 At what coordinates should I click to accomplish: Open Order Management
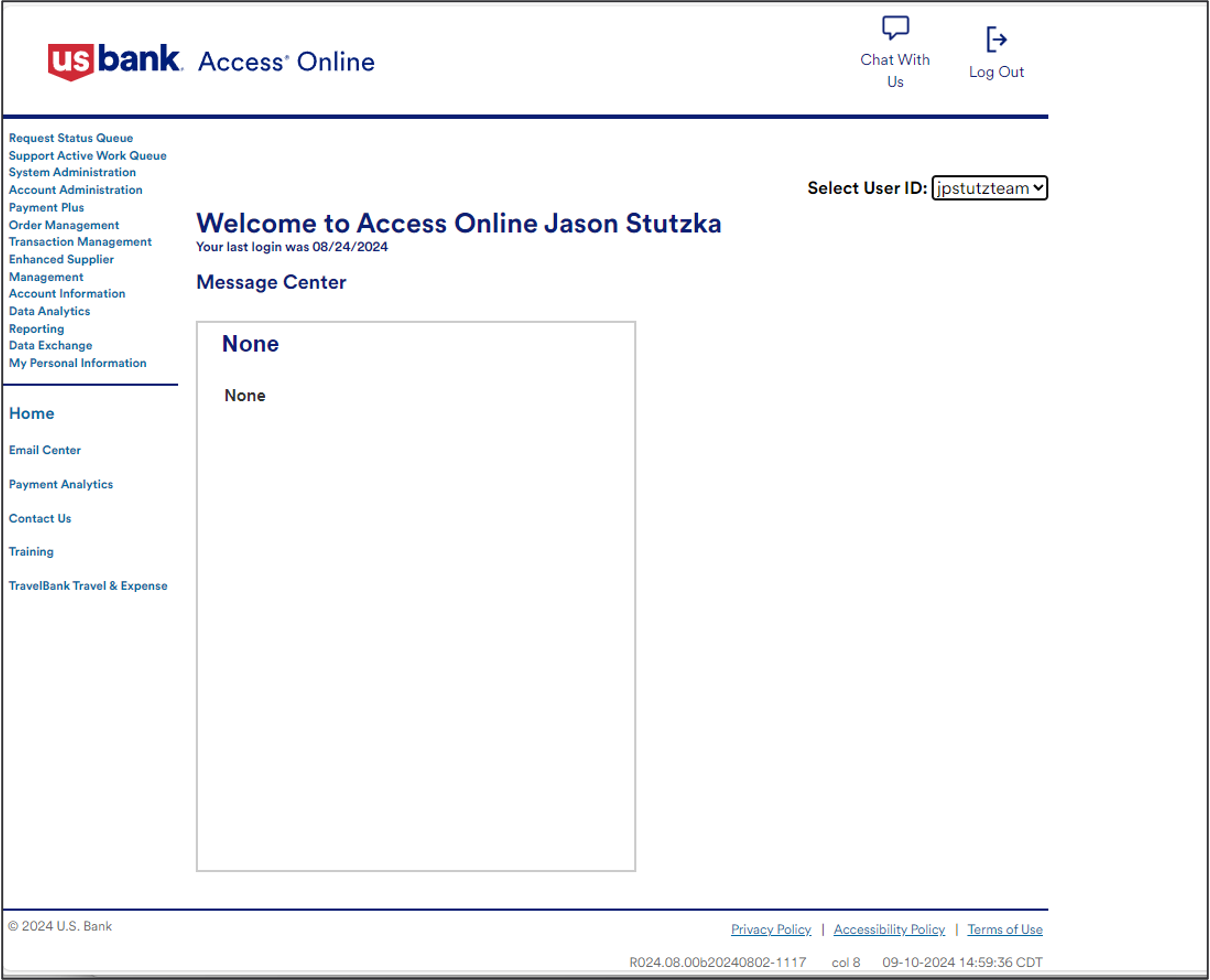(x=64, y=225)
